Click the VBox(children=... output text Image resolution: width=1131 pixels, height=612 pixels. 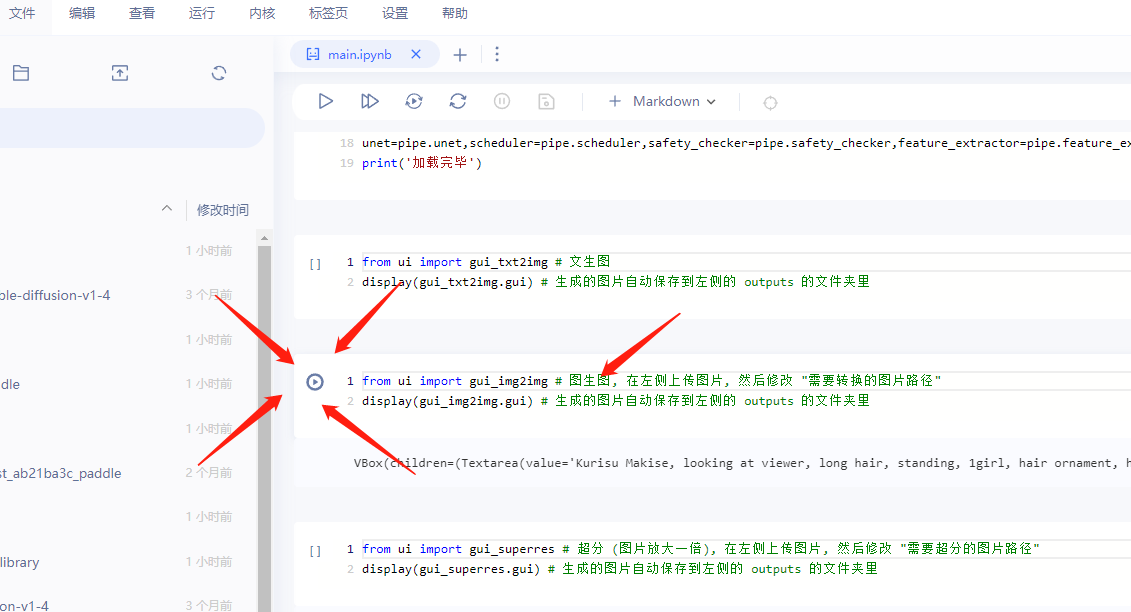pos(741,463)
